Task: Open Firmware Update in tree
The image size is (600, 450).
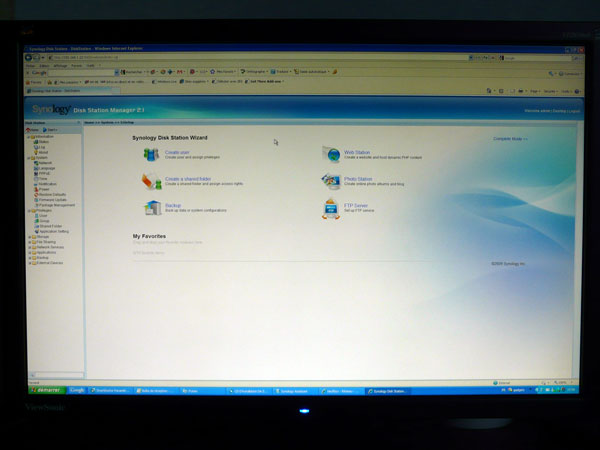Action: (x=50, y=200)
